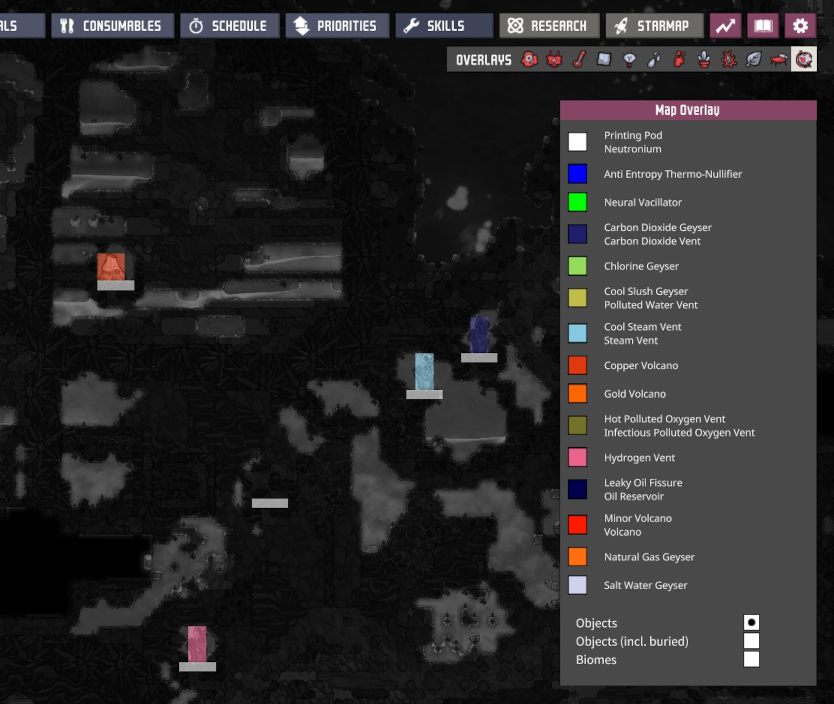Click the Cool Slush Geyser yellow swatch

click(x=577, y=298)
